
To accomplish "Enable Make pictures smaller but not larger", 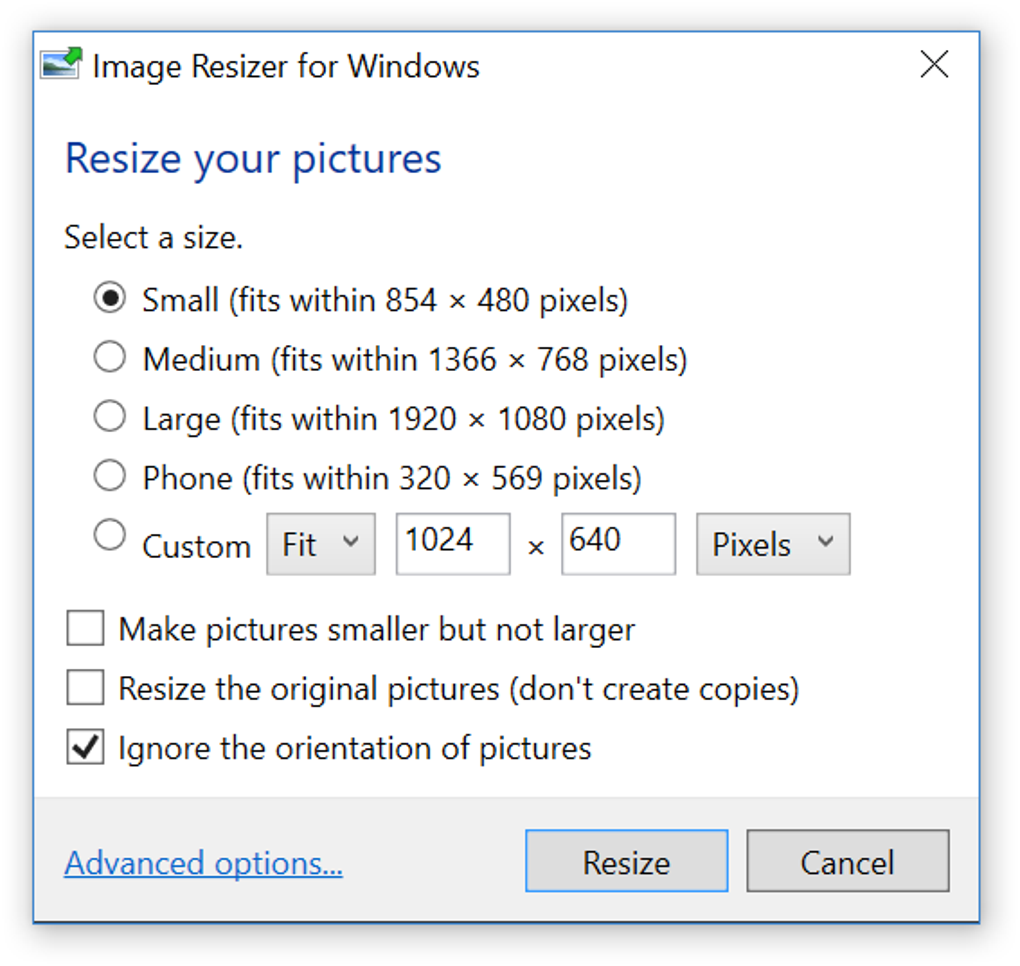I will [x=85, y=628].
